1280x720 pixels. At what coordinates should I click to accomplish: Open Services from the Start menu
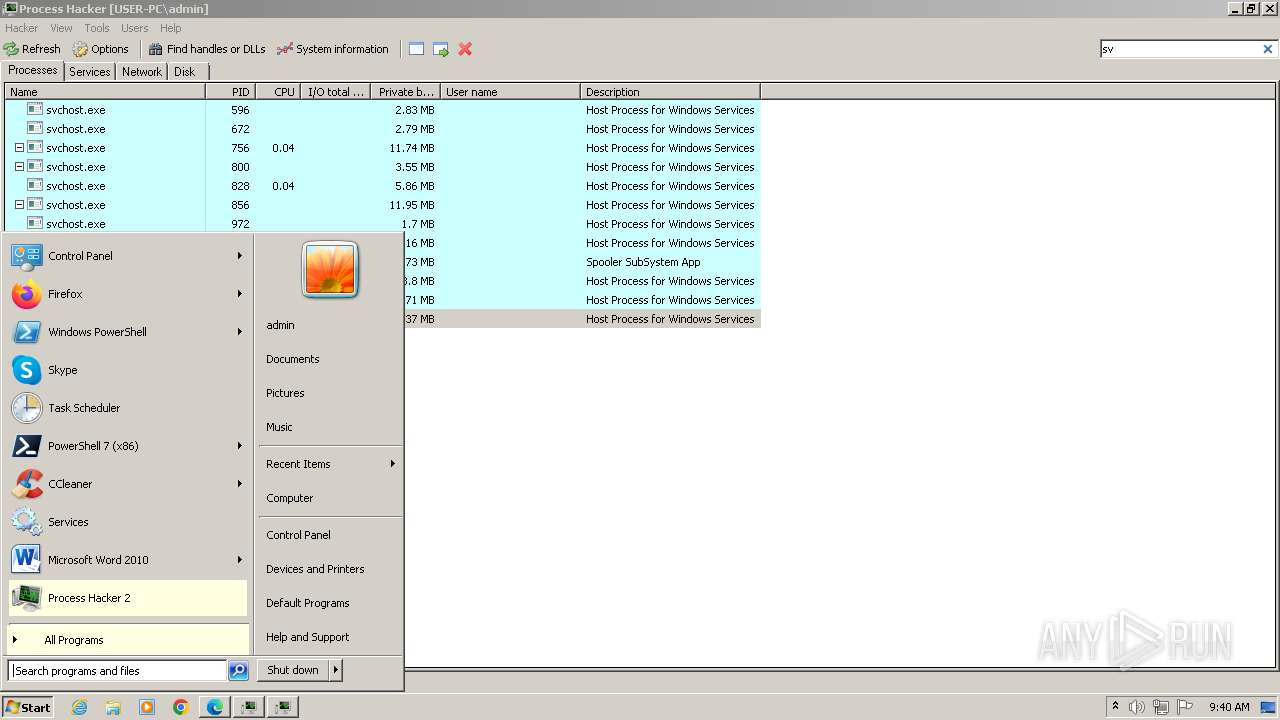[127, 522]
